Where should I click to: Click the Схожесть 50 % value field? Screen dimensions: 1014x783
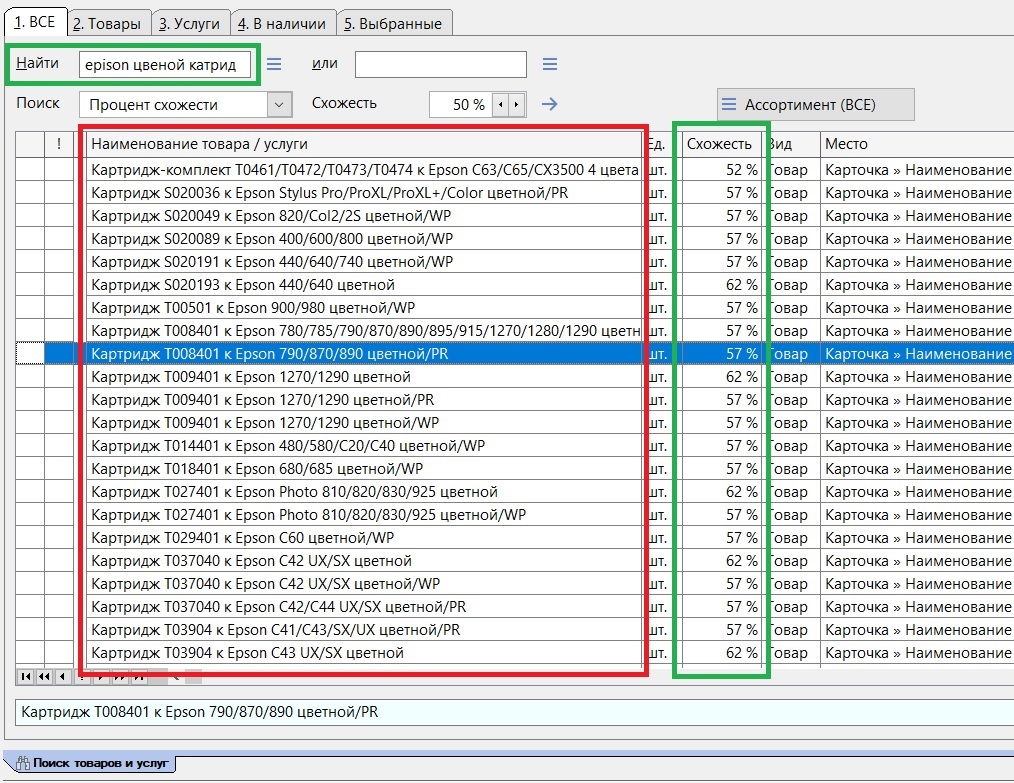pyautogui.click(x=460, y=104)
